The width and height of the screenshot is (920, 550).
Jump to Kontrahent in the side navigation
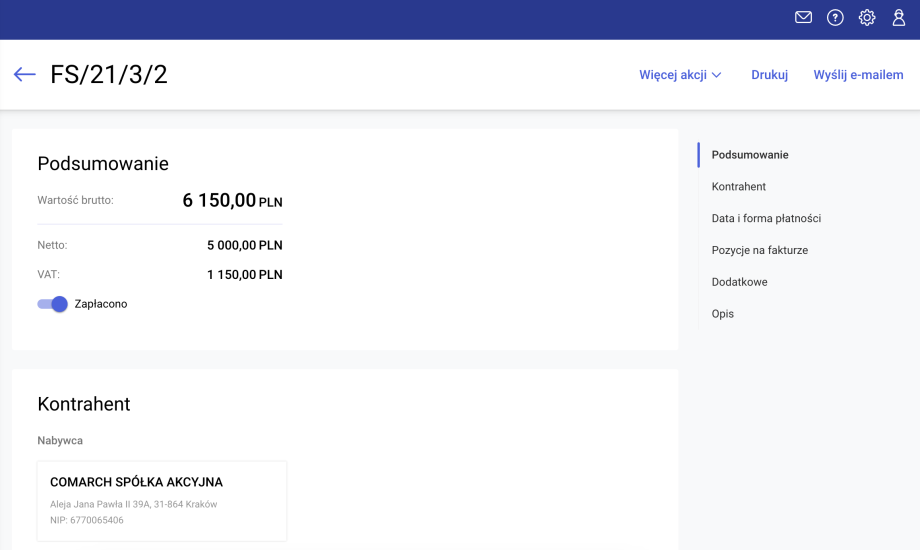coord(739,187)
